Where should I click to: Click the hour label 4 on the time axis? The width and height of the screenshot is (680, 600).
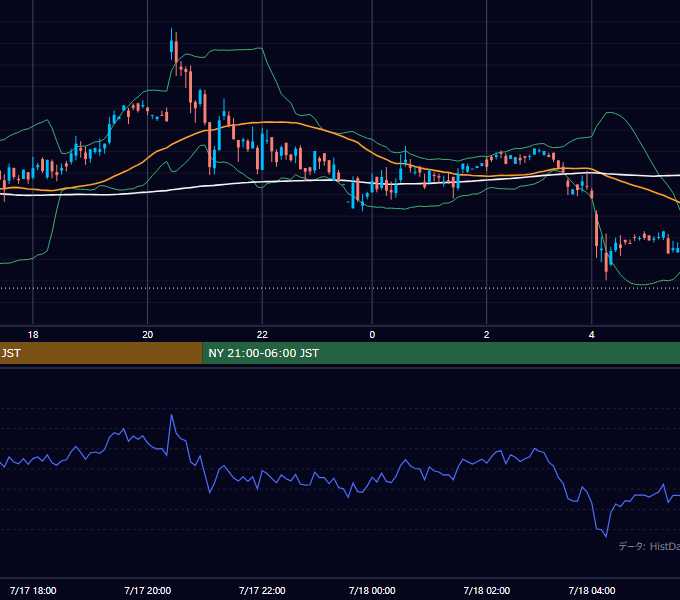click(x=592, y=335)
